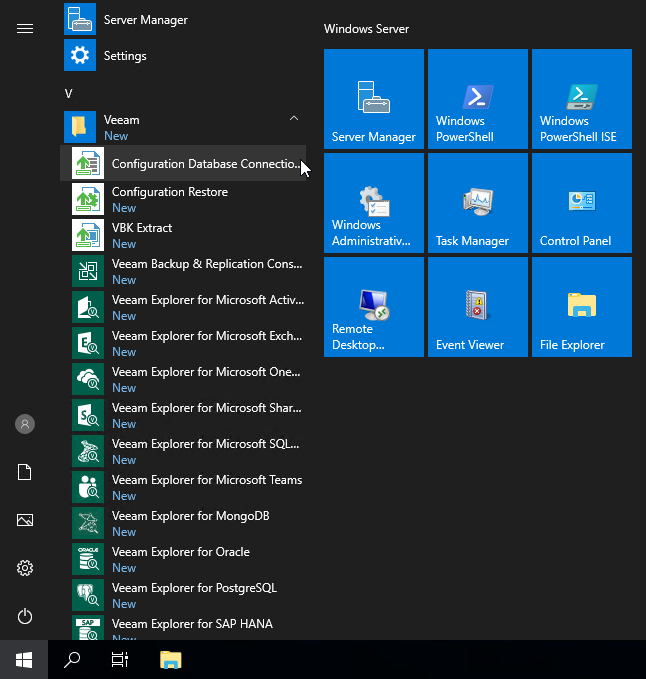Select VBK Extract text label

142,228
